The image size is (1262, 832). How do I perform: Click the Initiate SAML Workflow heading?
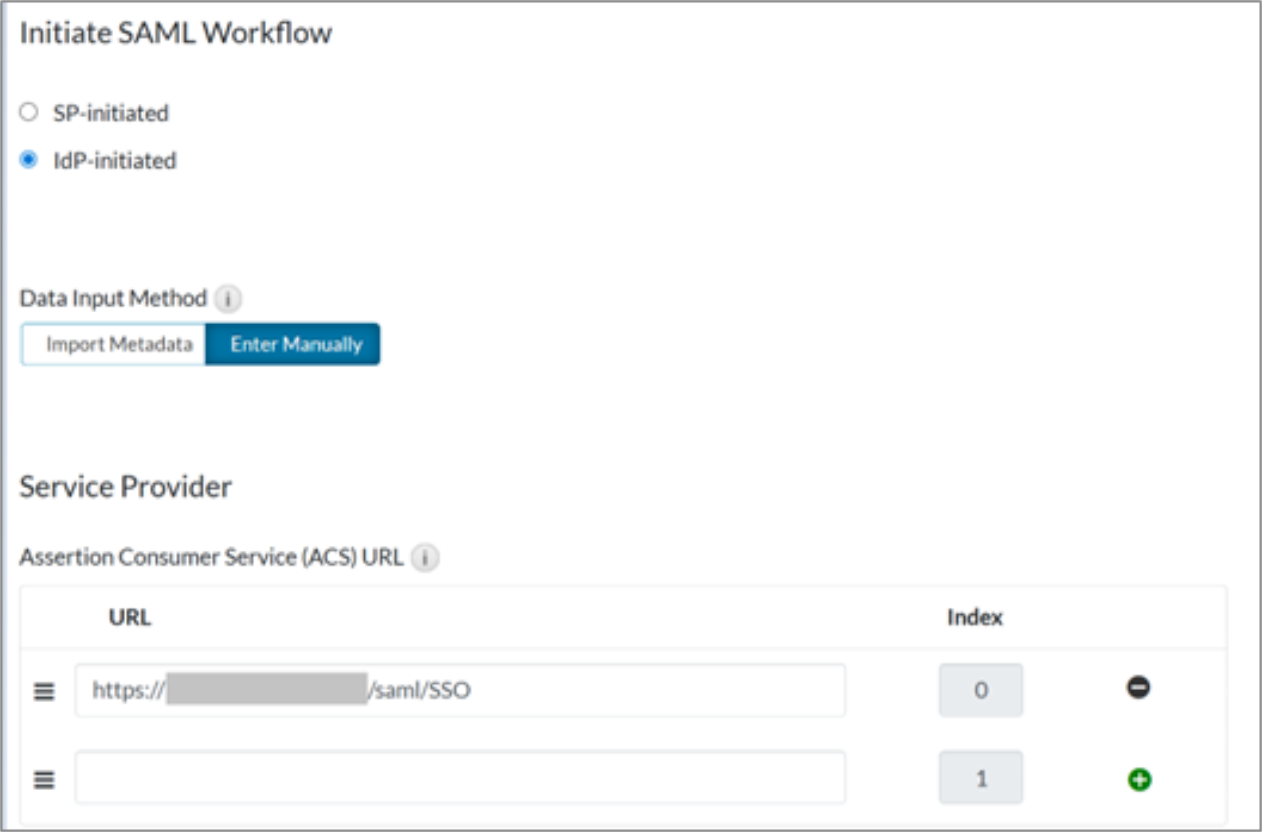[x=176, y=33]
